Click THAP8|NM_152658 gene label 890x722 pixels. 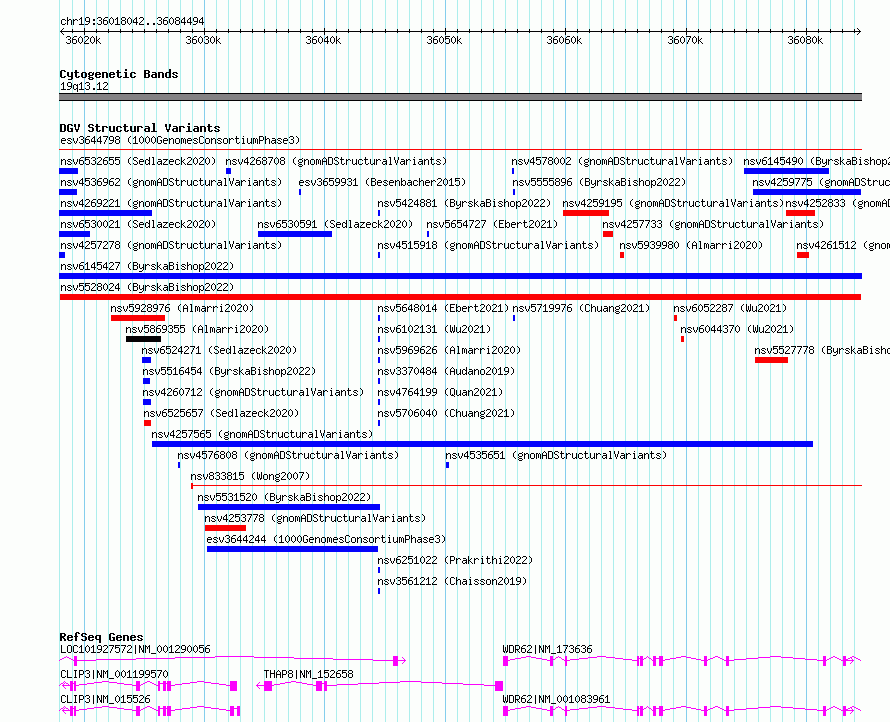click(x=308, y=674)
